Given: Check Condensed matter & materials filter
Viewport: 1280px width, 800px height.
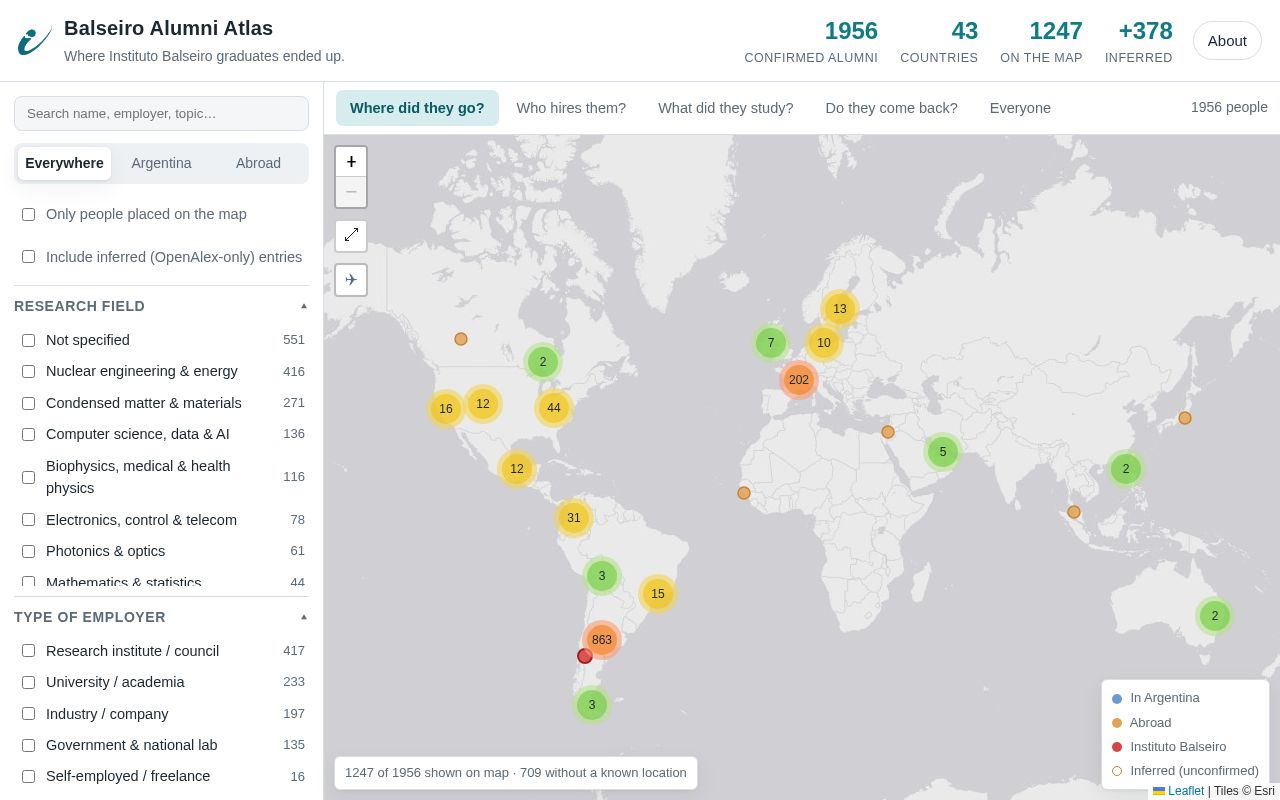Looking at the screenshot, I should [x=28, y=403].
